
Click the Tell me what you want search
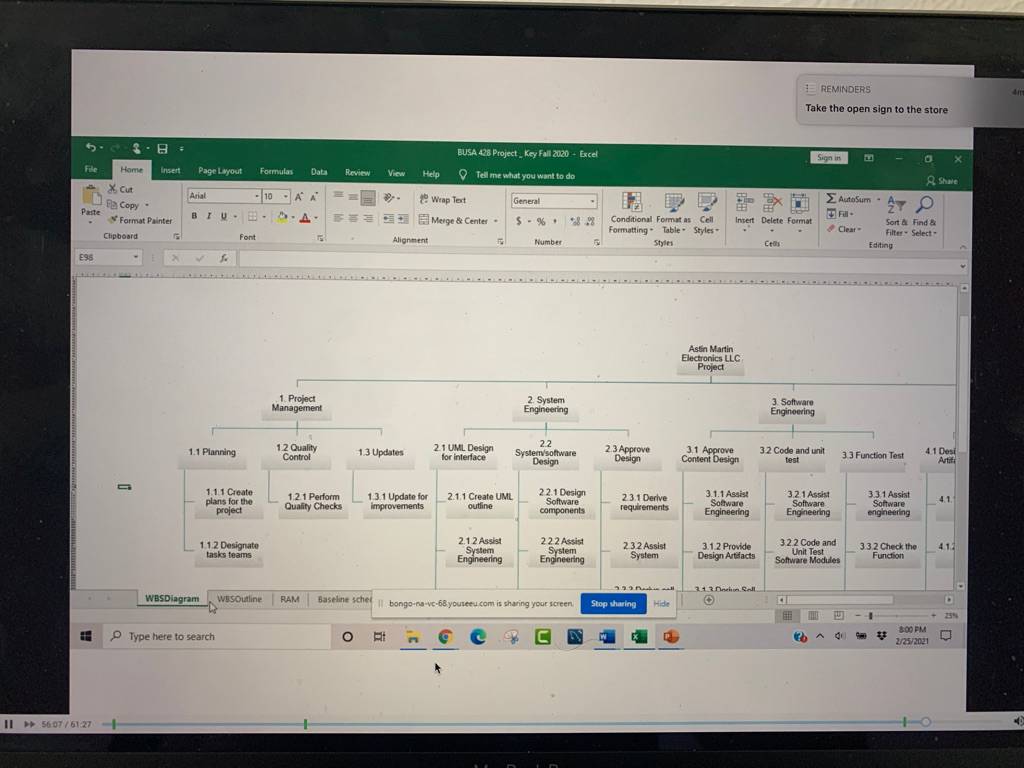tap(517, 175)
